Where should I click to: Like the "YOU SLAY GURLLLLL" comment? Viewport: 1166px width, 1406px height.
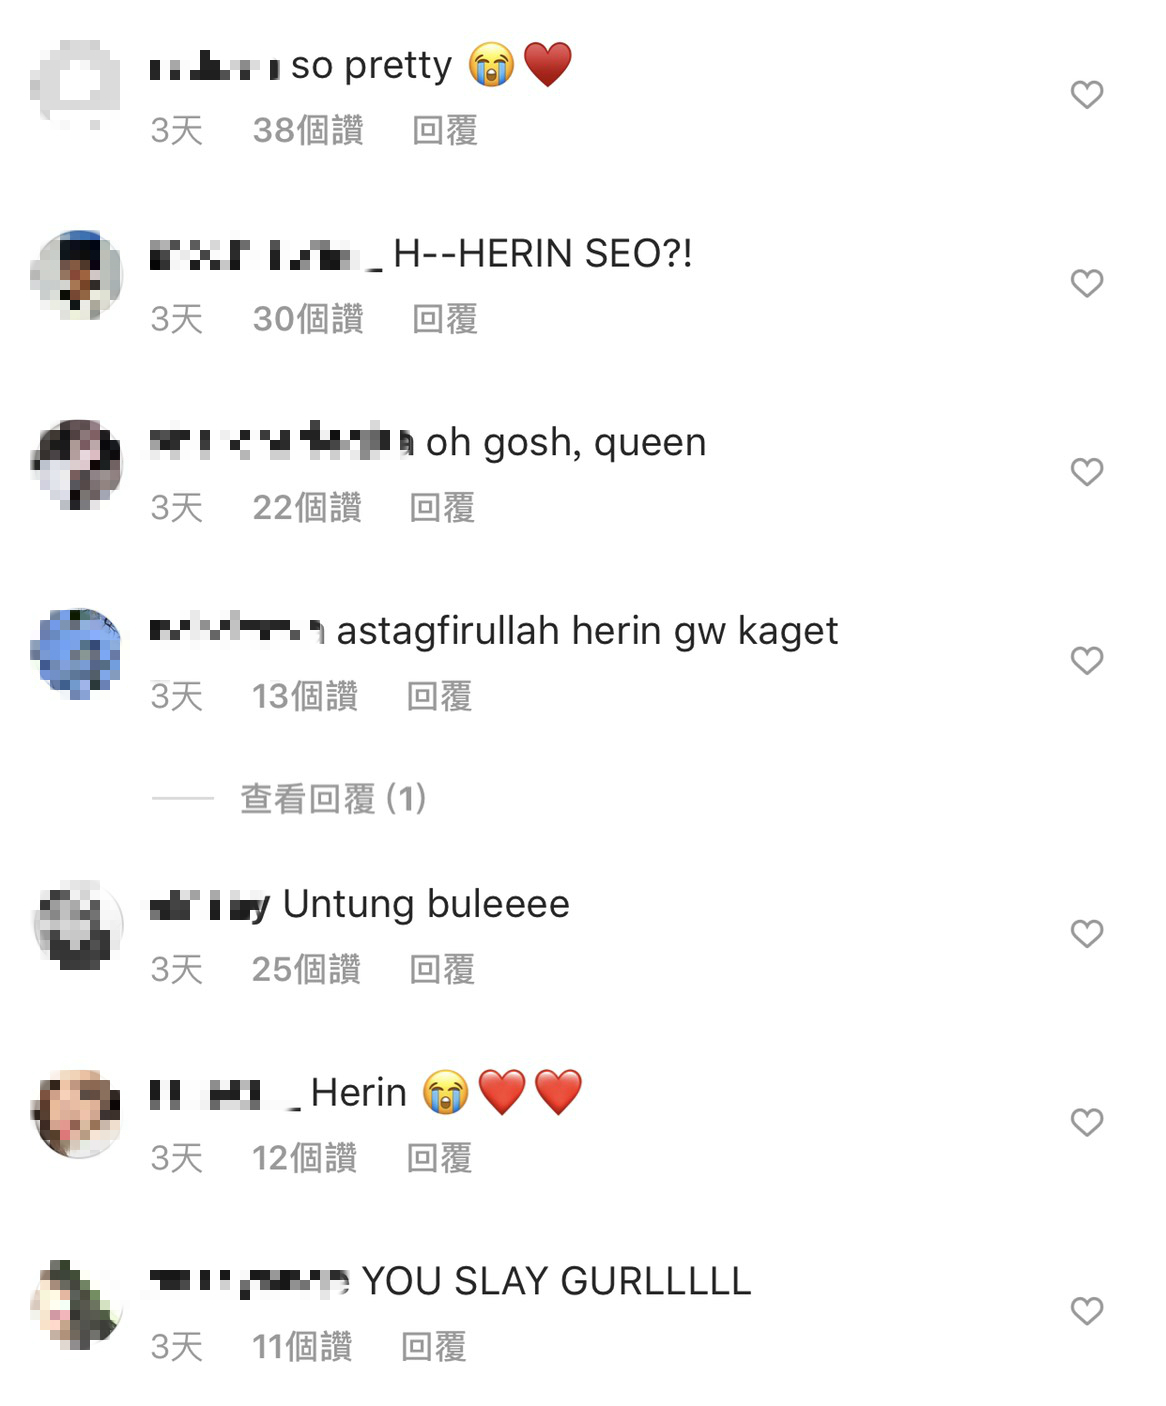coord(1086,1311)
